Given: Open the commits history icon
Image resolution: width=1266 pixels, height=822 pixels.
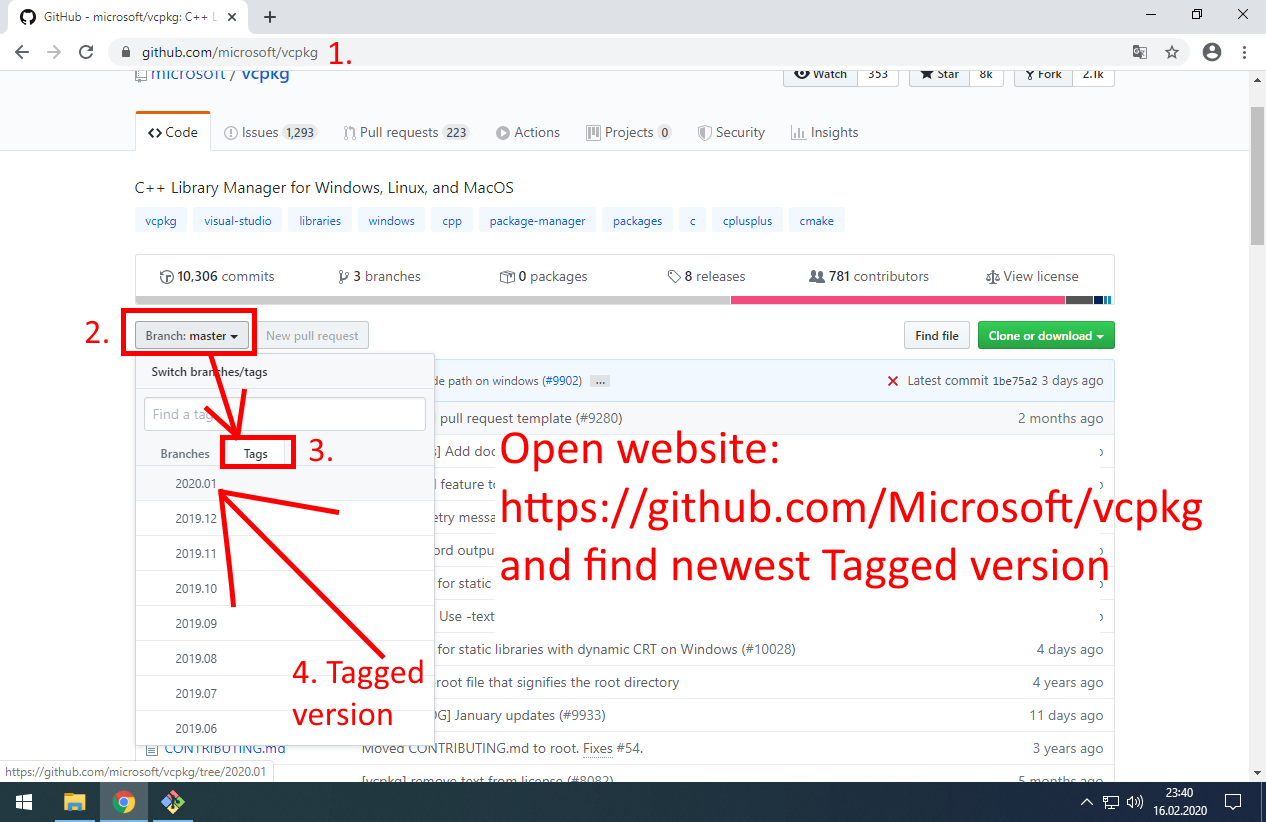Looking at the screenshot, I should [166, 276].
